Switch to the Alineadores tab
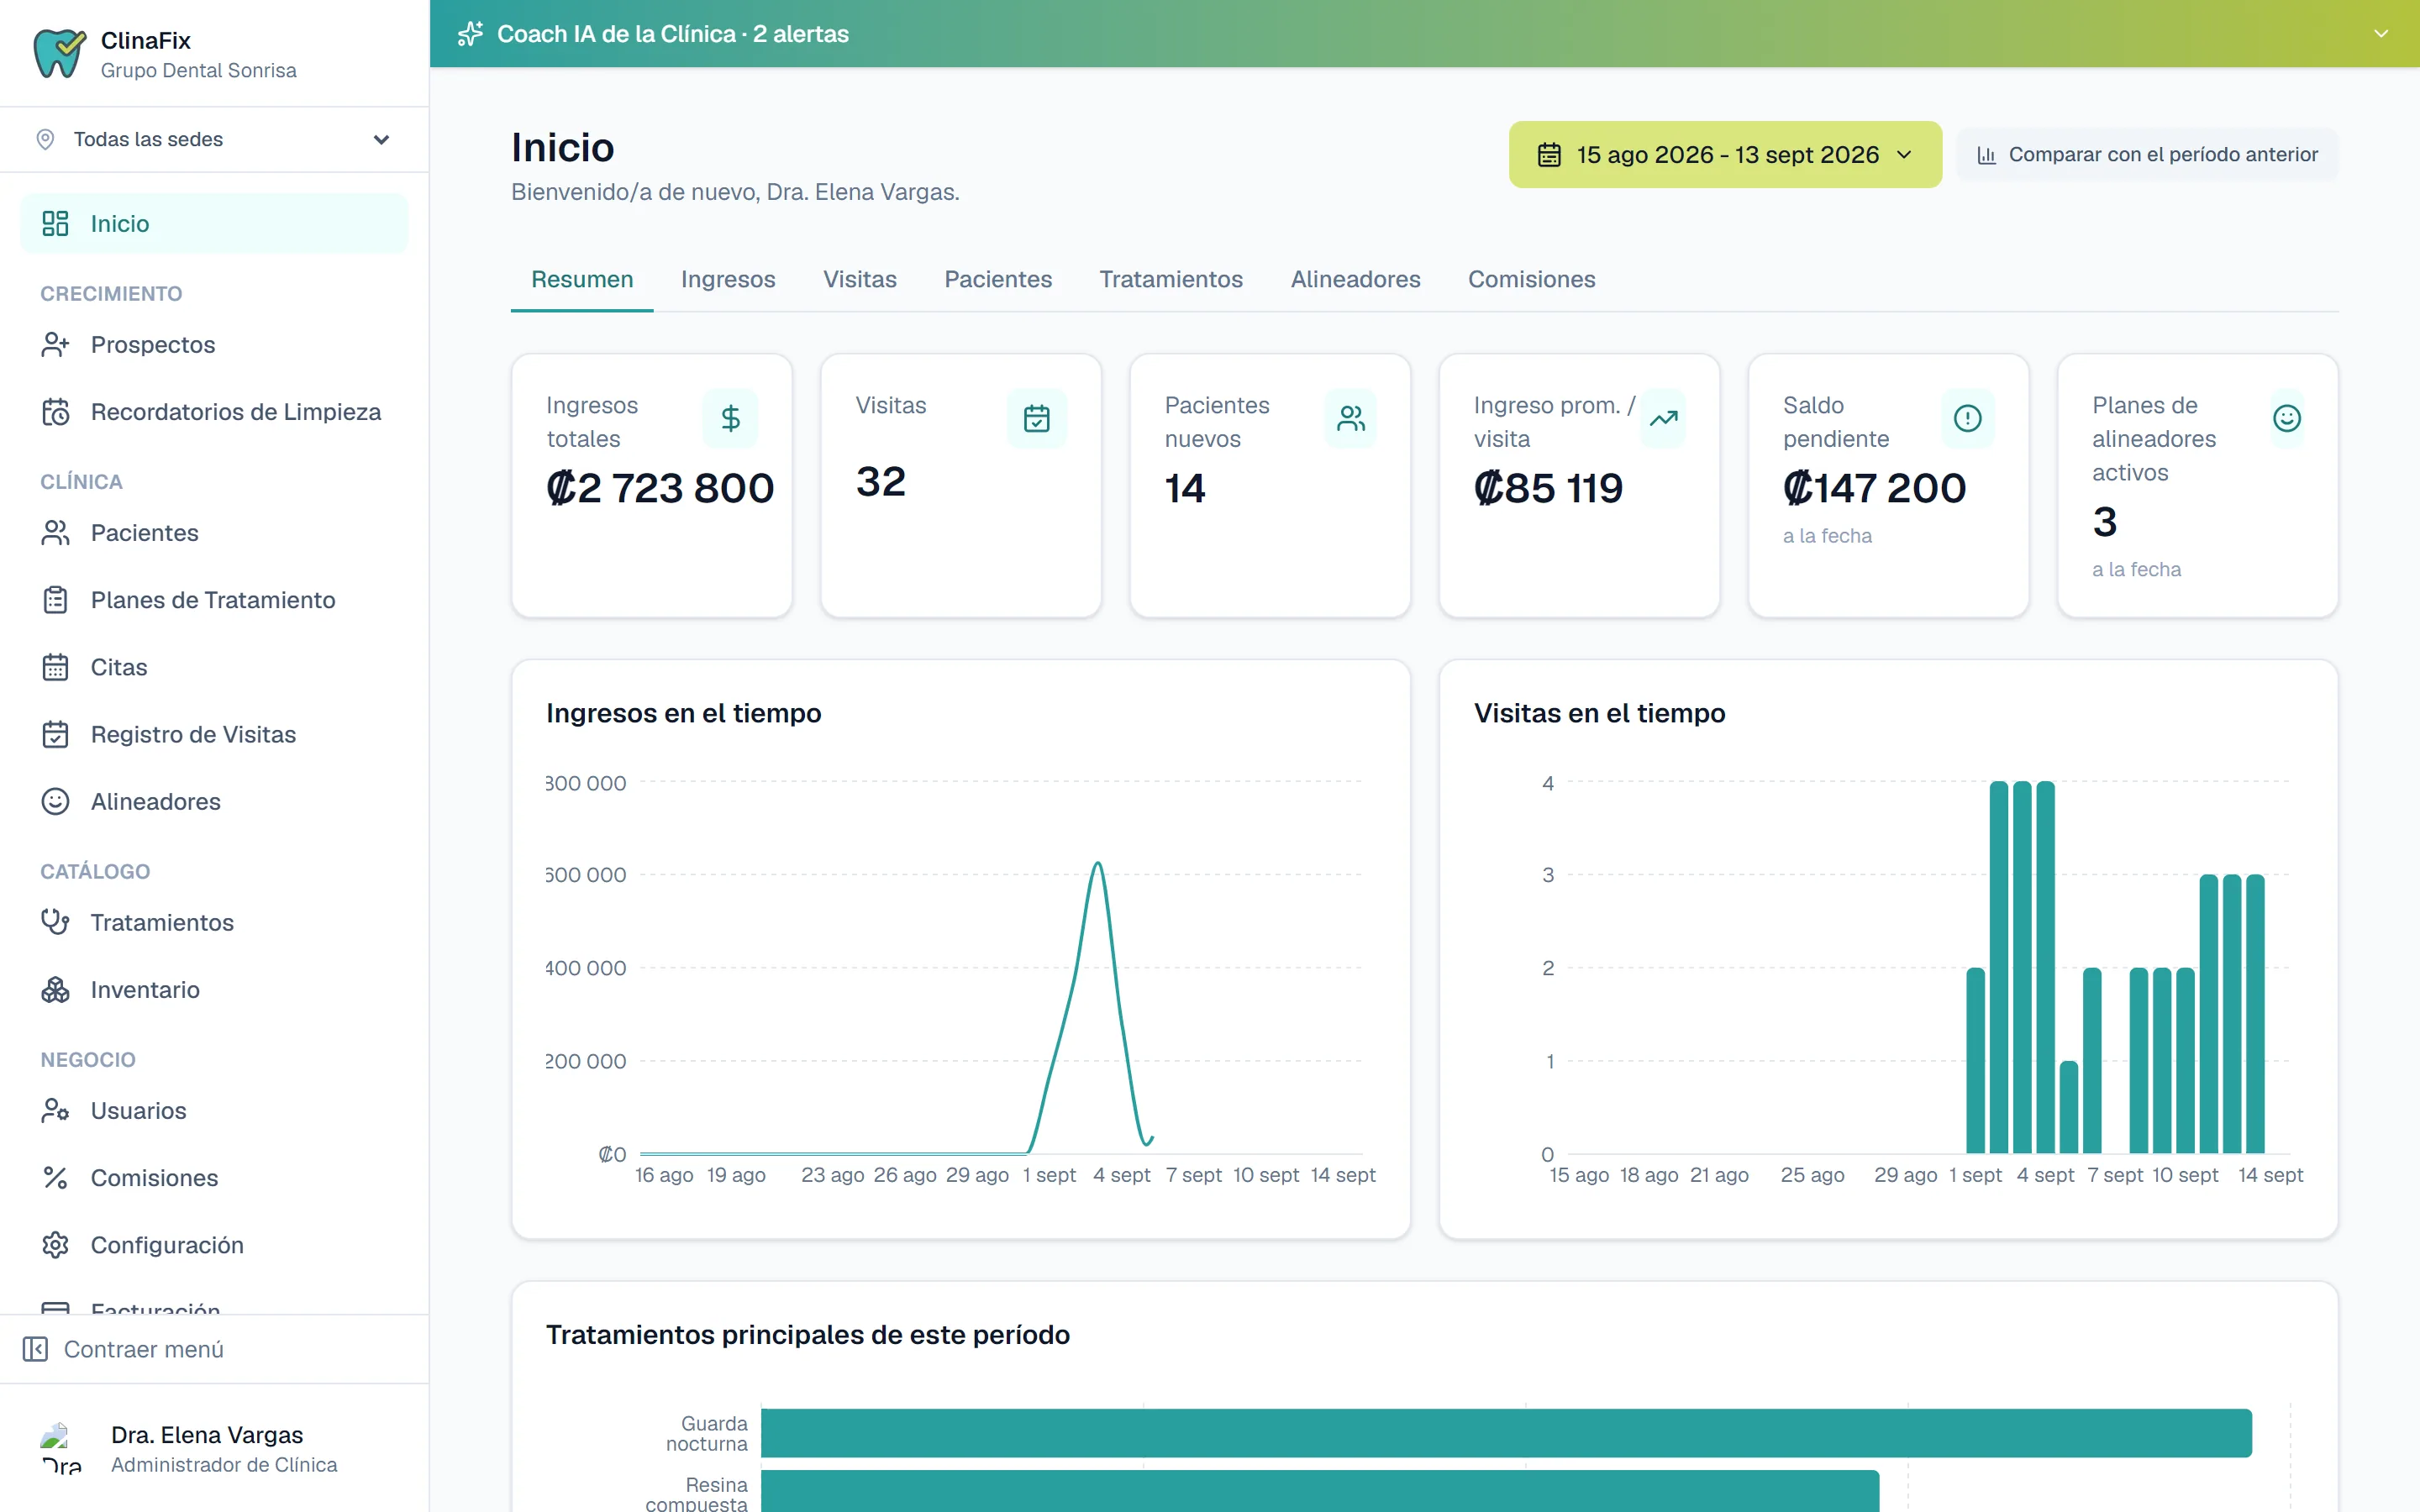Image resolution: width=2420 pixels, height=1512 pixels. click(x=1355, y=279)
